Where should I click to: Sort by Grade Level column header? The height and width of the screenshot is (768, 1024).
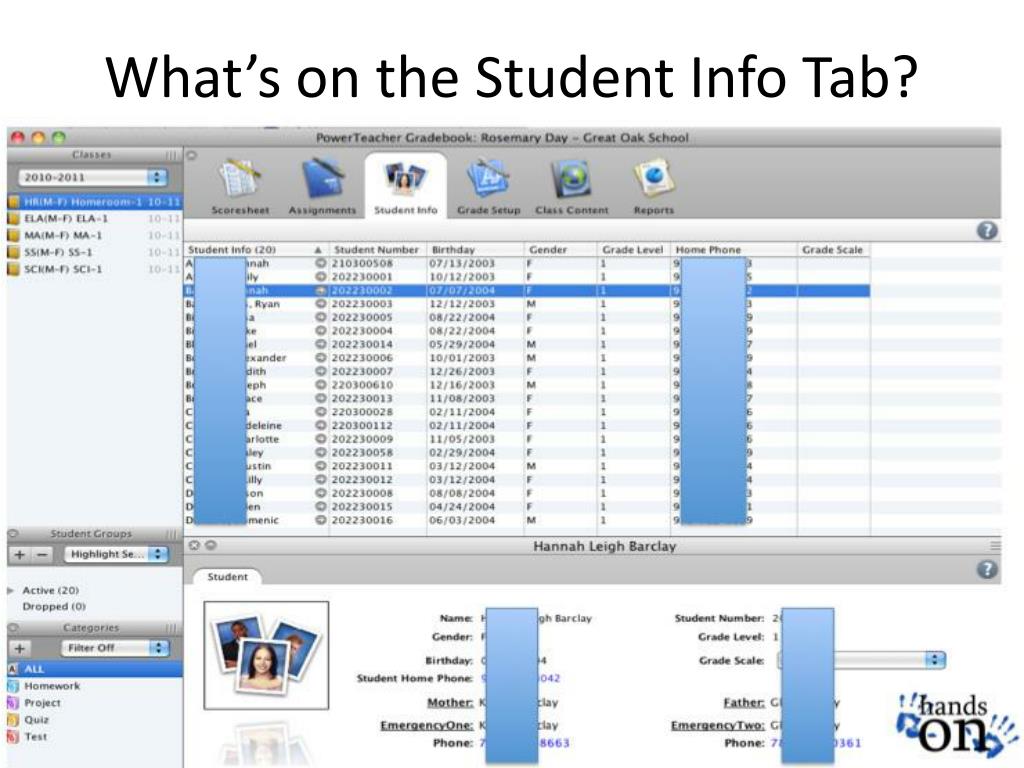pyautogui.click(x=633, y=249)
